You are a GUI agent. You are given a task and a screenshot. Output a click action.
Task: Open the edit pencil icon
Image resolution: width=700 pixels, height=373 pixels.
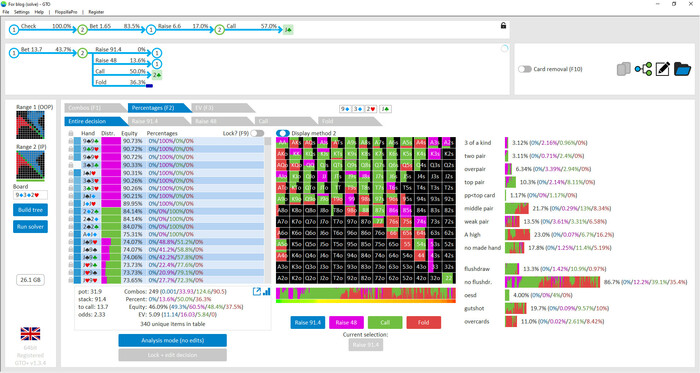(x=663, y=69)
